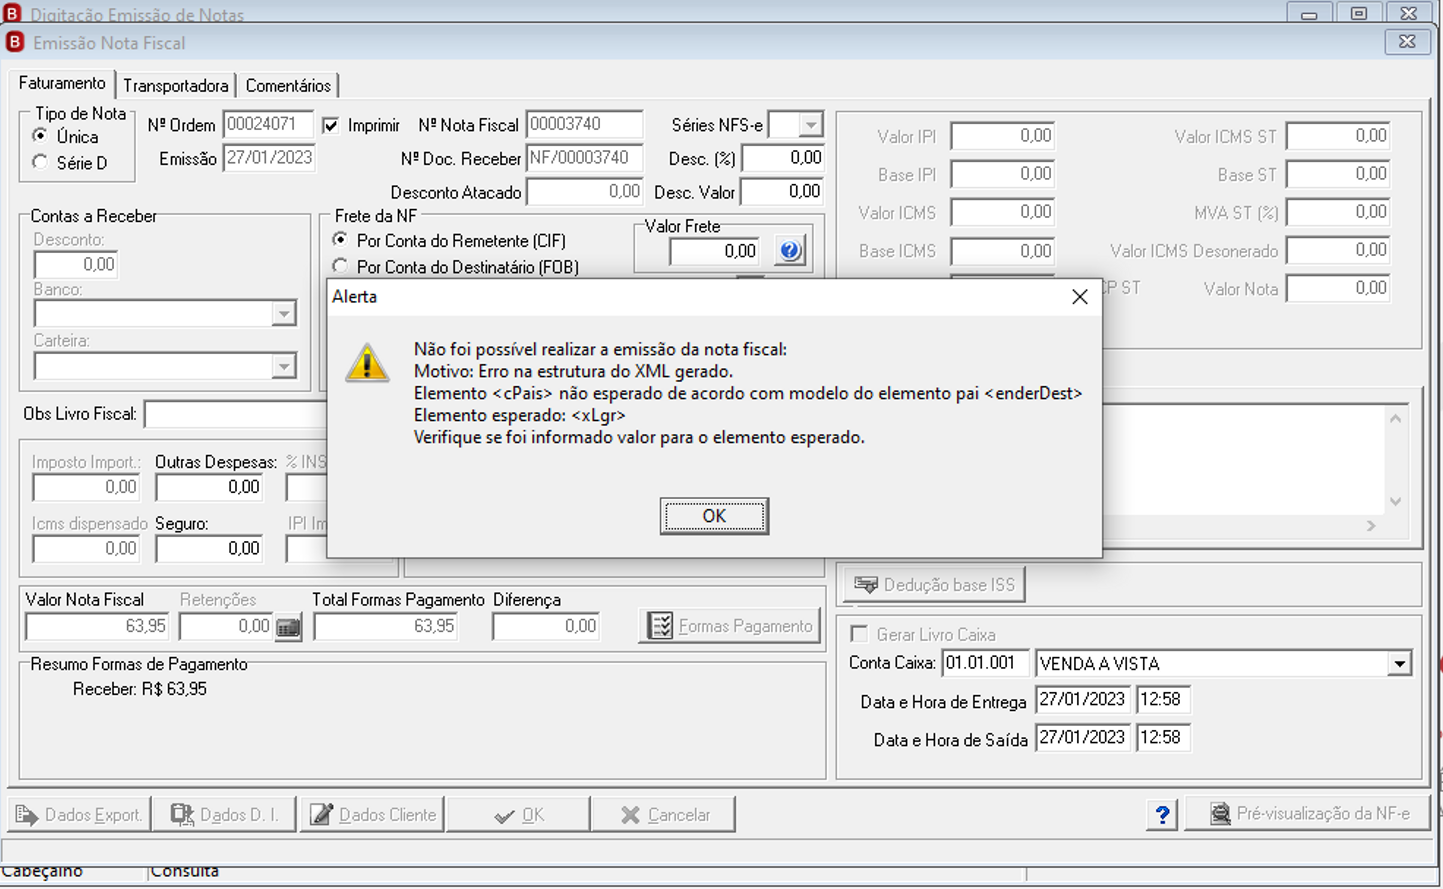
Task: Click the Hora de Entrega time field
Action: [1163, 700]
